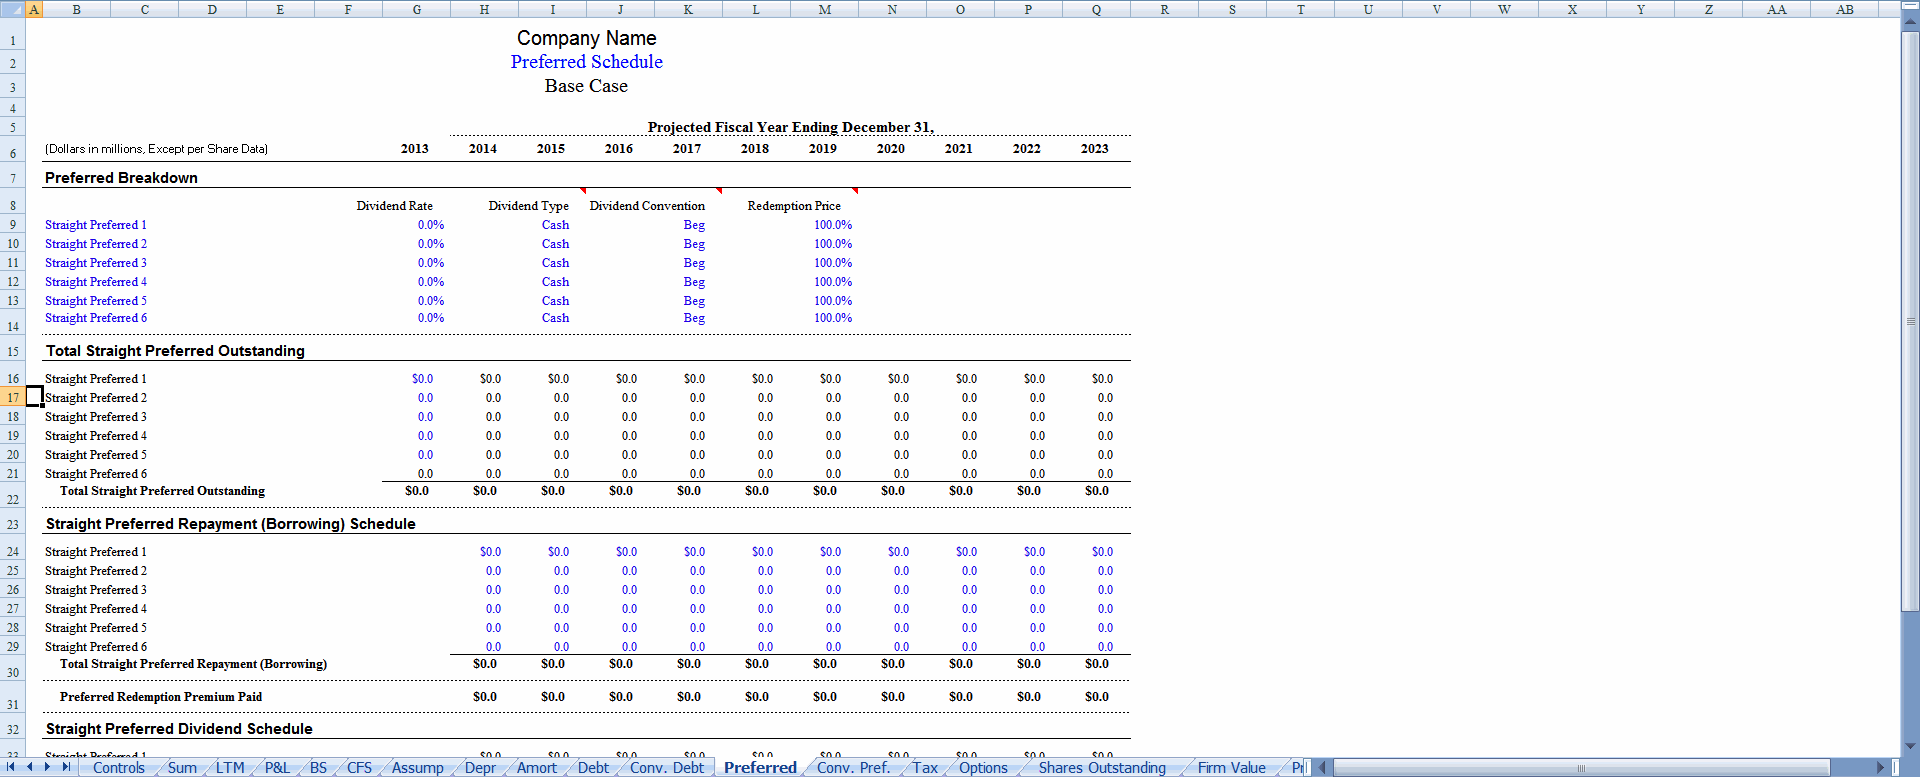Select Straight Preferred 3 dividend type Cash
This screenshot has width=1920, height=777.
555,263
